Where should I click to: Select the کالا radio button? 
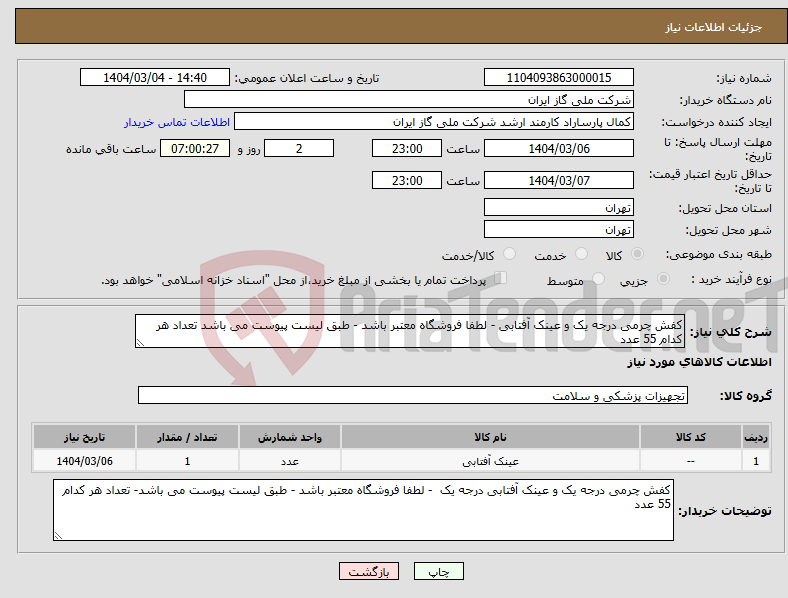coord(637,254)
